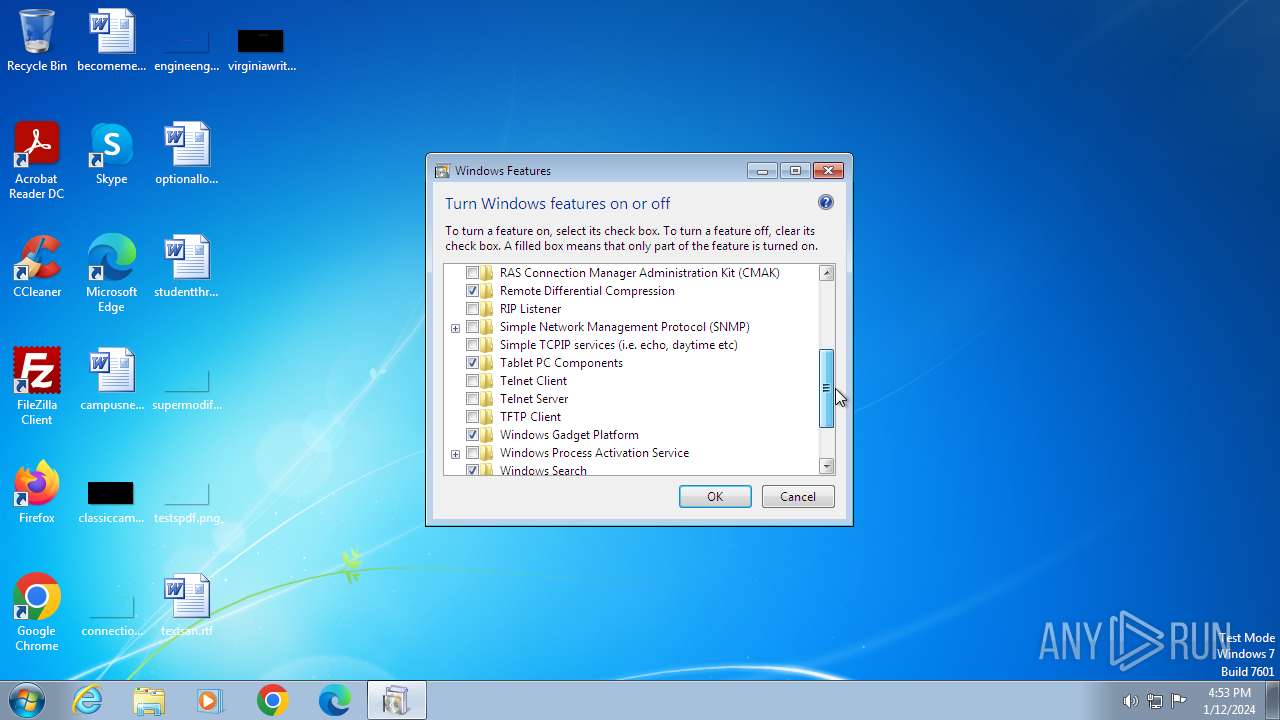Uncheck Windows Gadget Platform
Viewport: 1280px width, 720px height.
[473, 435]
